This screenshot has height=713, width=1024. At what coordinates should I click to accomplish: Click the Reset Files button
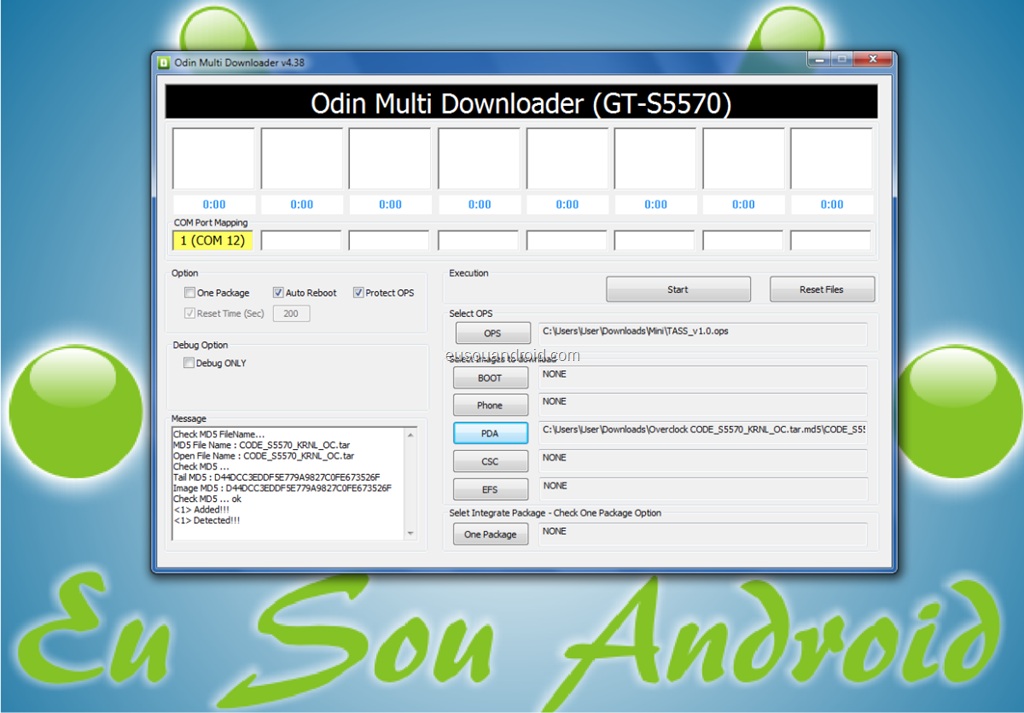coord(822,289)
